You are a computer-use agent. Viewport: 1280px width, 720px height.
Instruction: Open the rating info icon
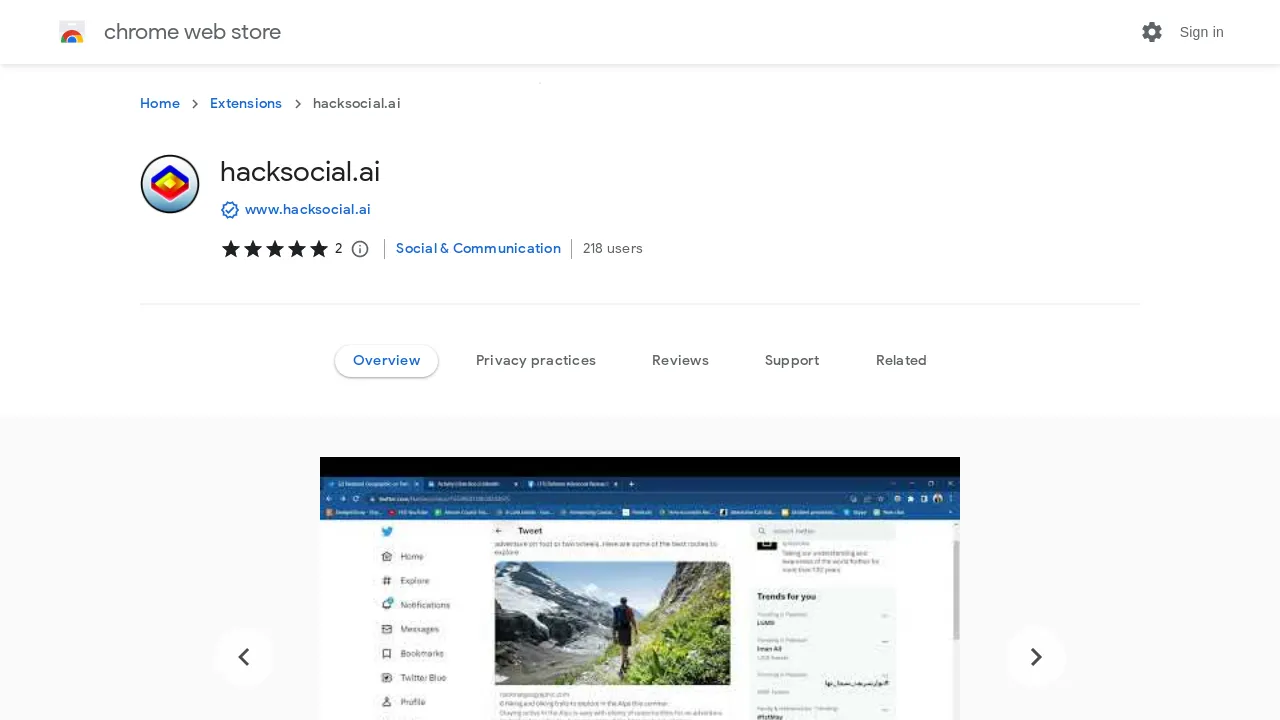coord(360,249)
